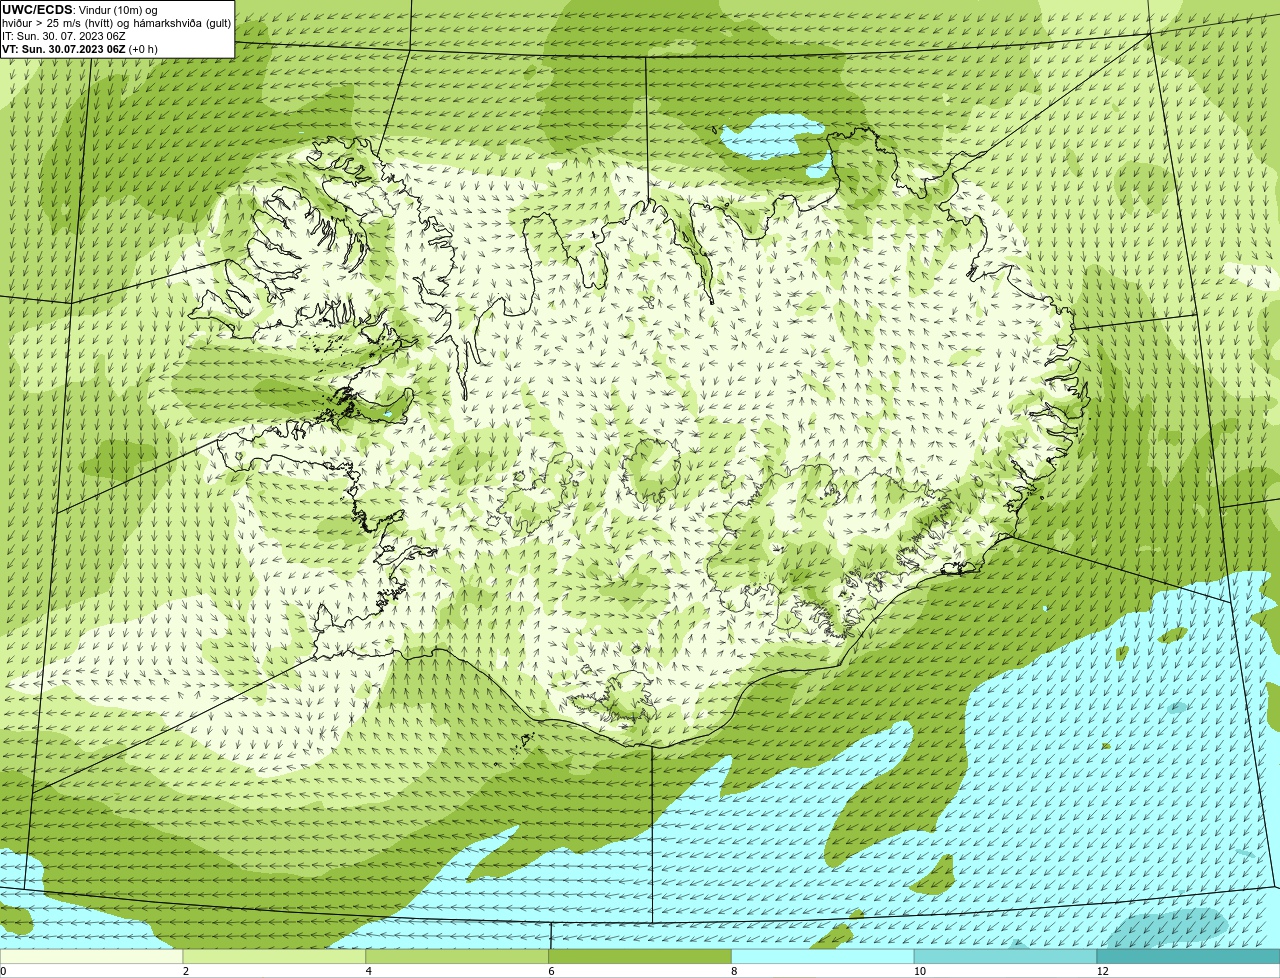Click the legend scale label "8"
The height and width of the screenshot is (978, 1280).
point(734,971)
